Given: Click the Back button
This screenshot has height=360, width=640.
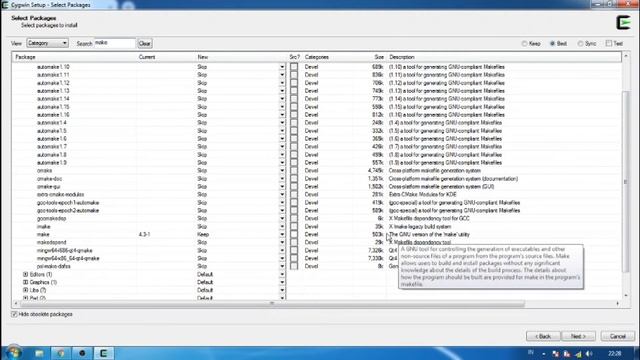Looking at the screenshot, I should (x=543, y=336).
